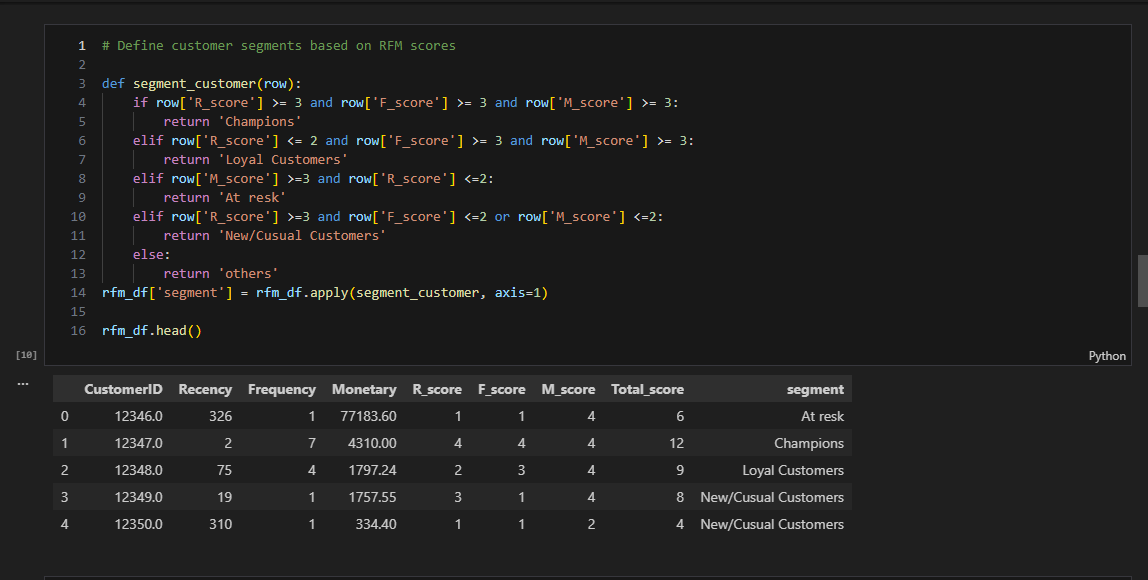
Task: Click the Champions value in row 1
Action: point(808,443)
